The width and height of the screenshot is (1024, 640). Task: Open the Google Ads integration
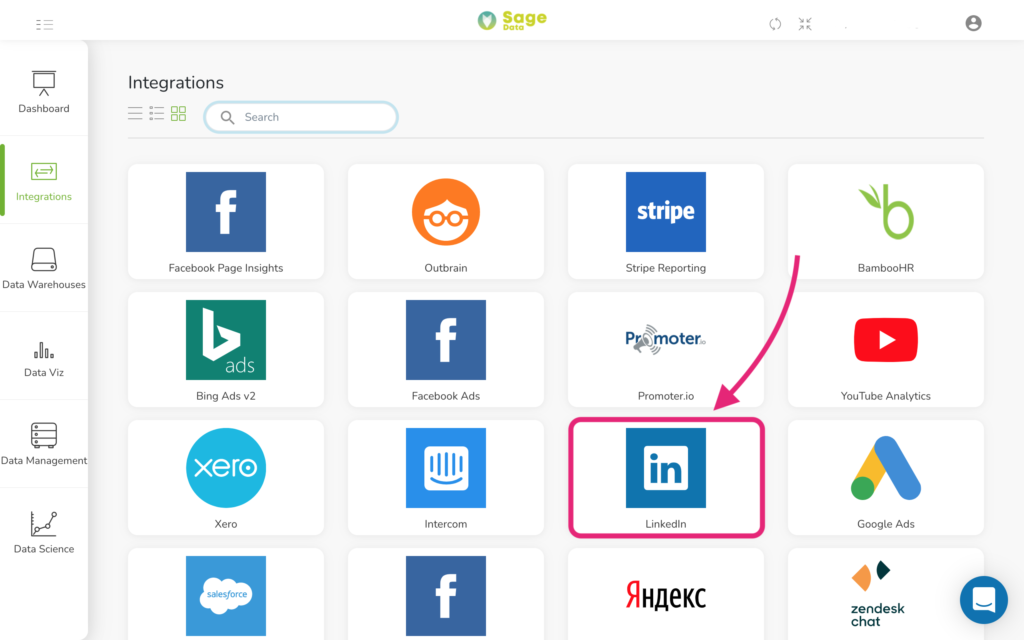pyautogui.click(x=886, y=477)
